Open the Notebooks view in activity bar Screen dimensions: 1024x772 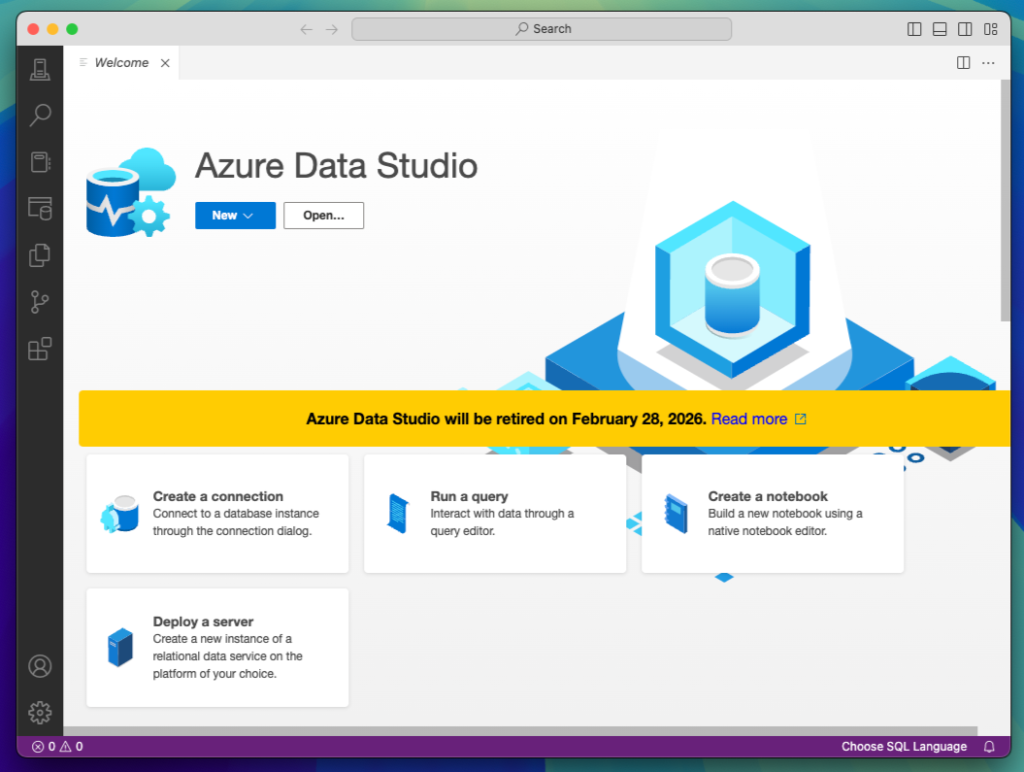[40, 162]
